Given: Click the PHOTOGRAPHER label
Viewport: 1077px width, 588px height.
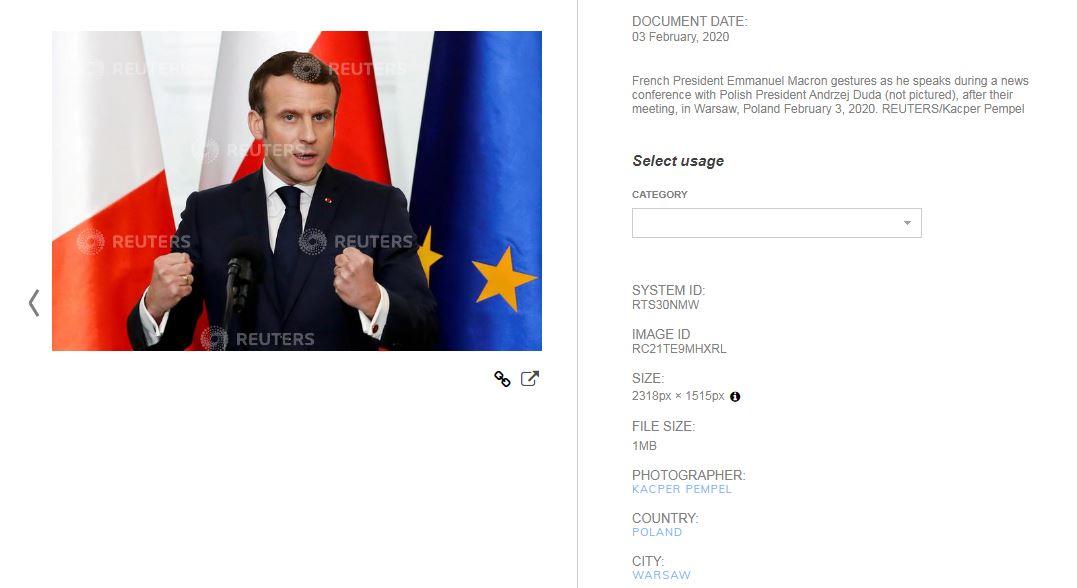Looking at the screenshot, I should (688, 475).
